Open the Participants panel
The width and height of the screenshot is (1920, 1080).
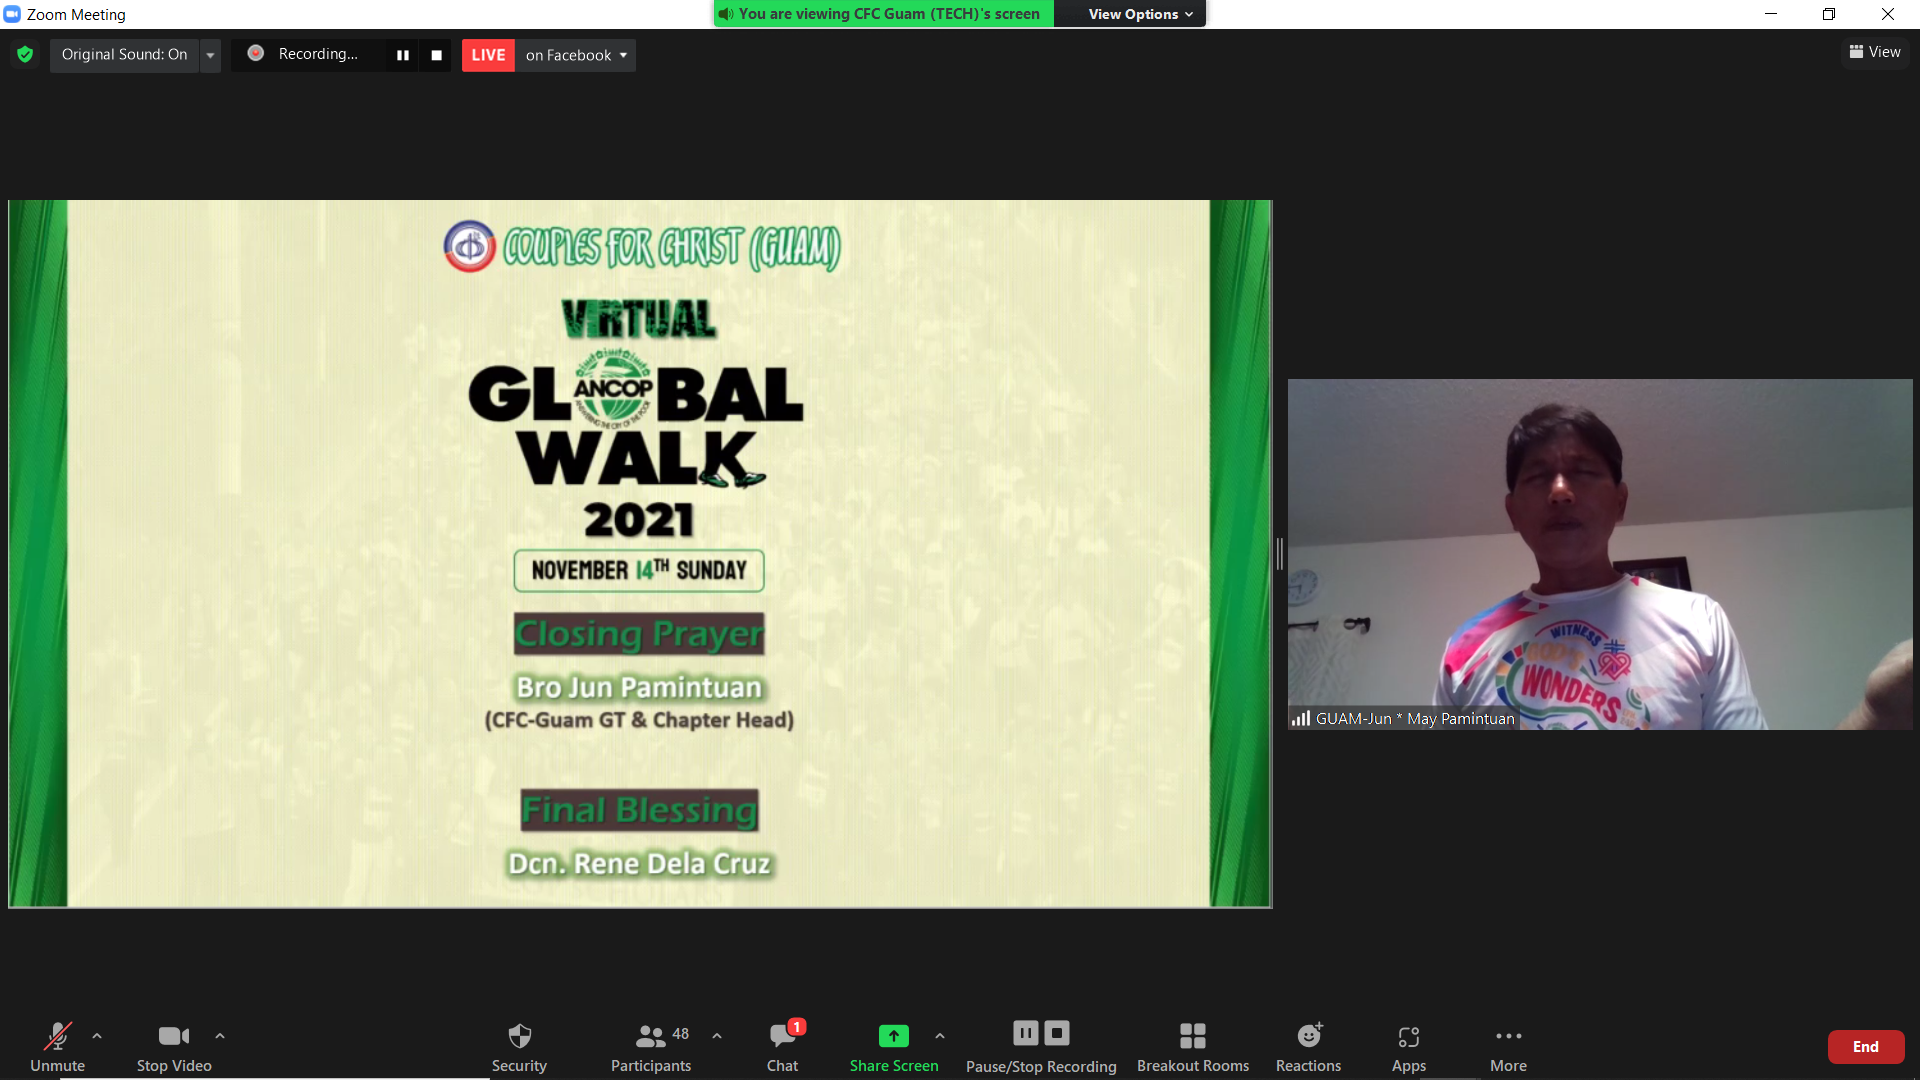point(651,1046)
